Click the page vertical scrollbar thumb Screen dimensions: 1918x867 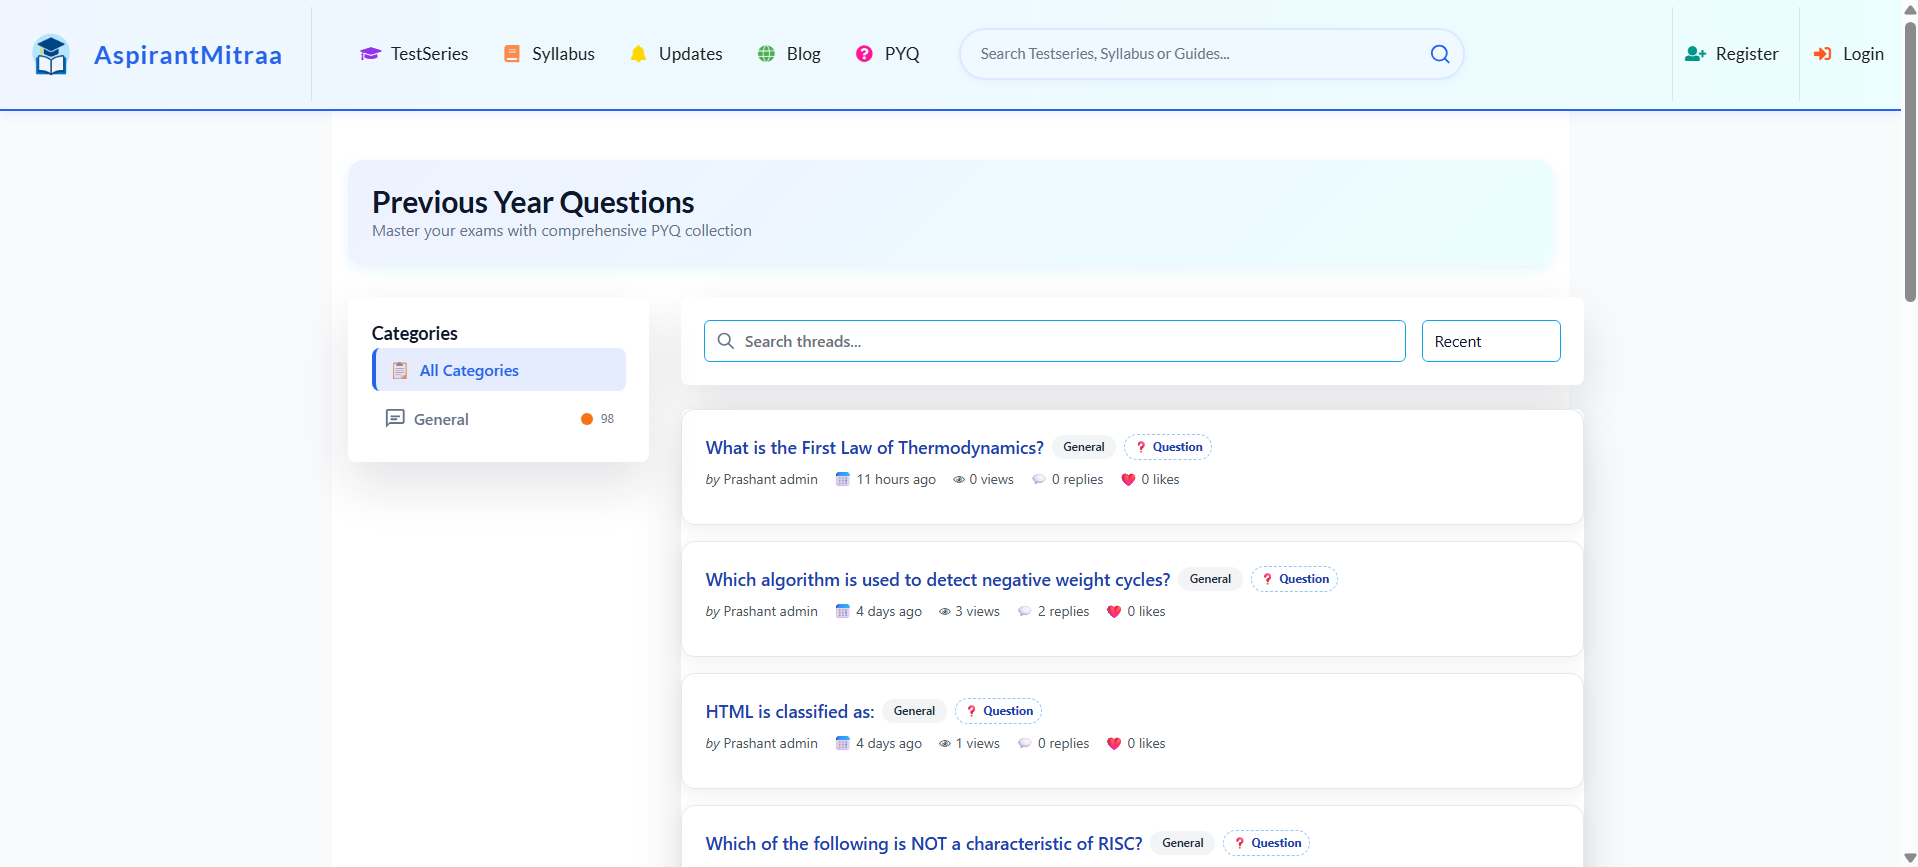pos(1910,160)
